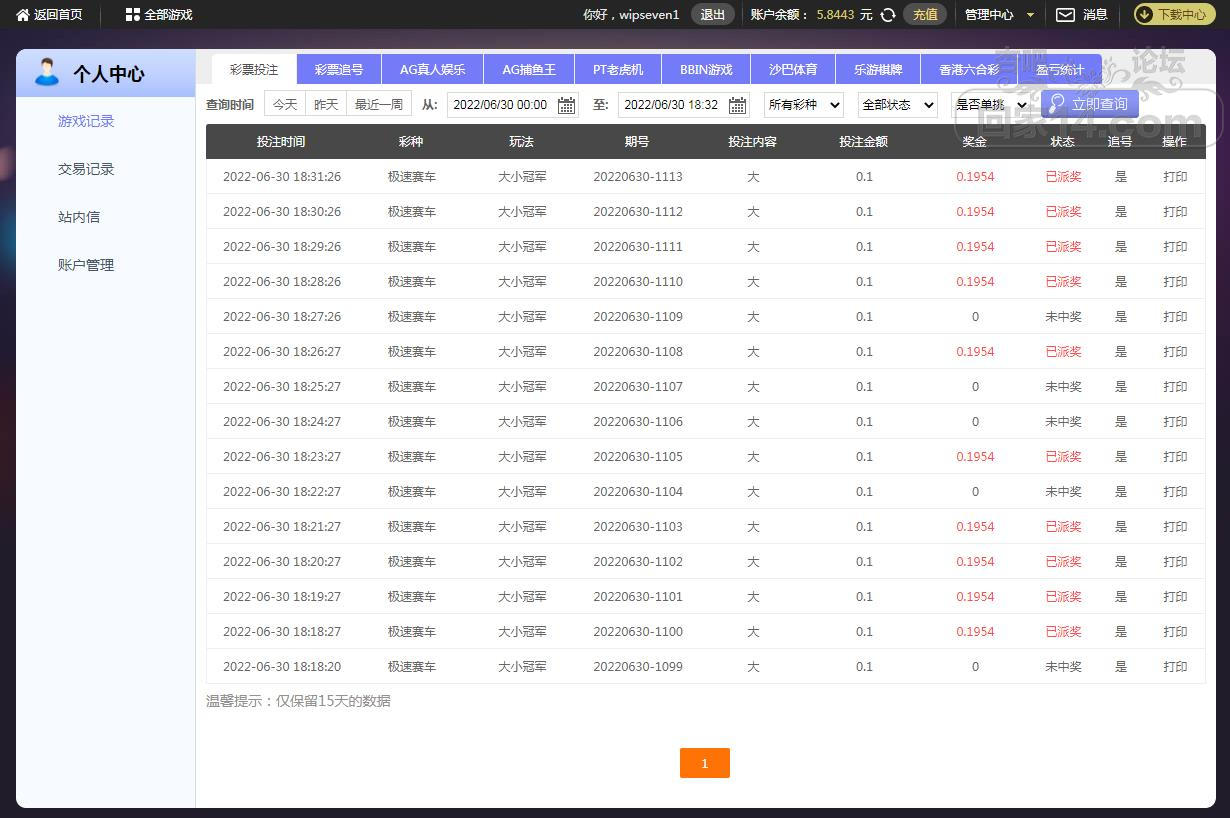1230x818 pixels.
Task: Click the envelope 消息 icon
Action: [x=1065, y=15]
